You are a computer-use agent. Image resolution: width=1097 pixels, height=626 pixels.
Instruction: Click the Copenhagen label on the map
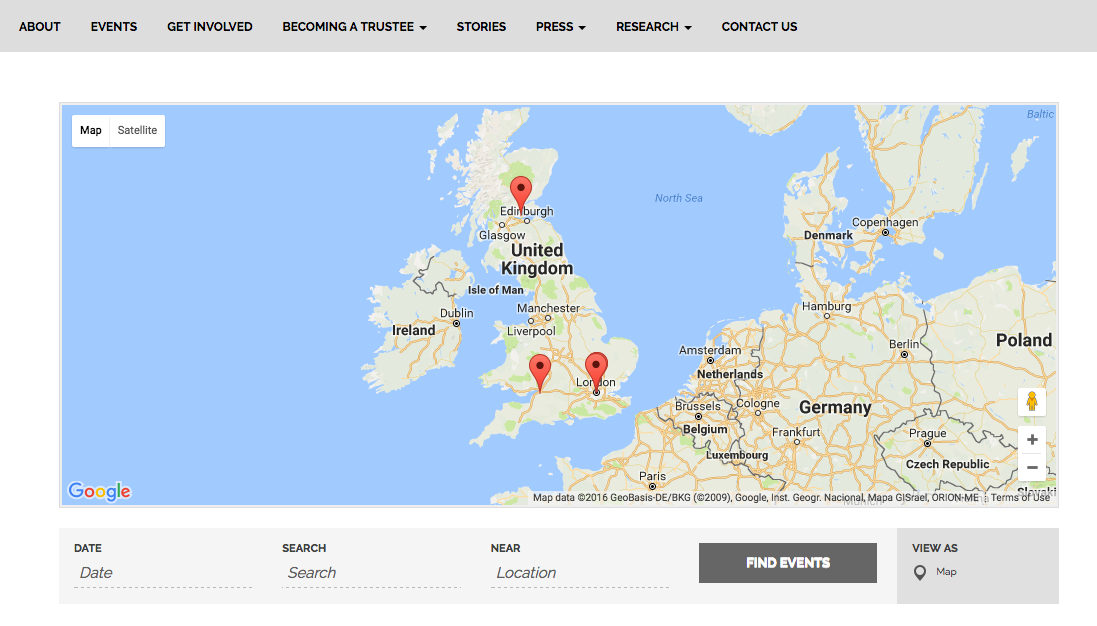(884, 222)
